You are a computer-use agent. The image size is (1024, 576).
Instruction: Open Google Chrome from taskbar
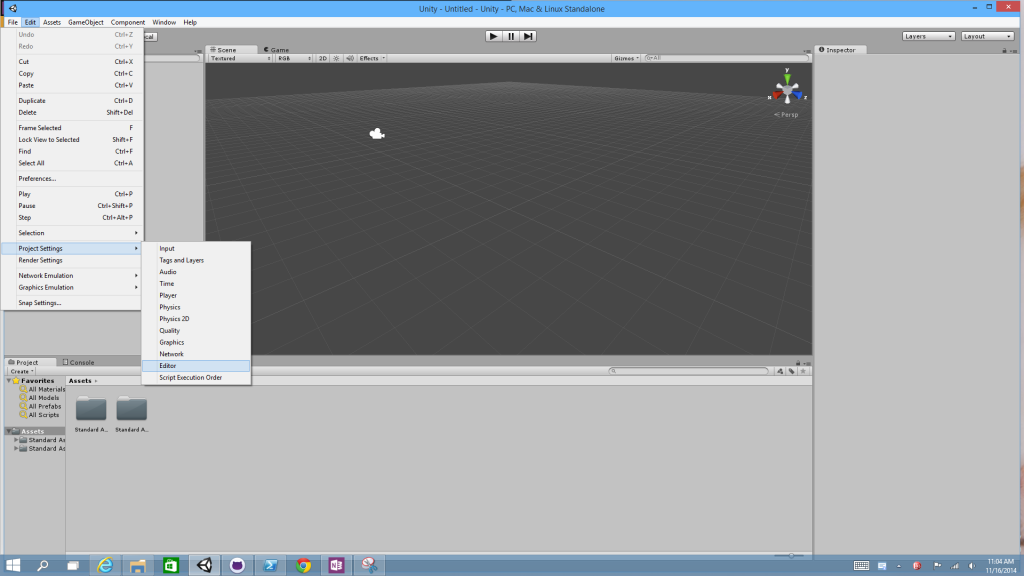[x=303, y=565]
